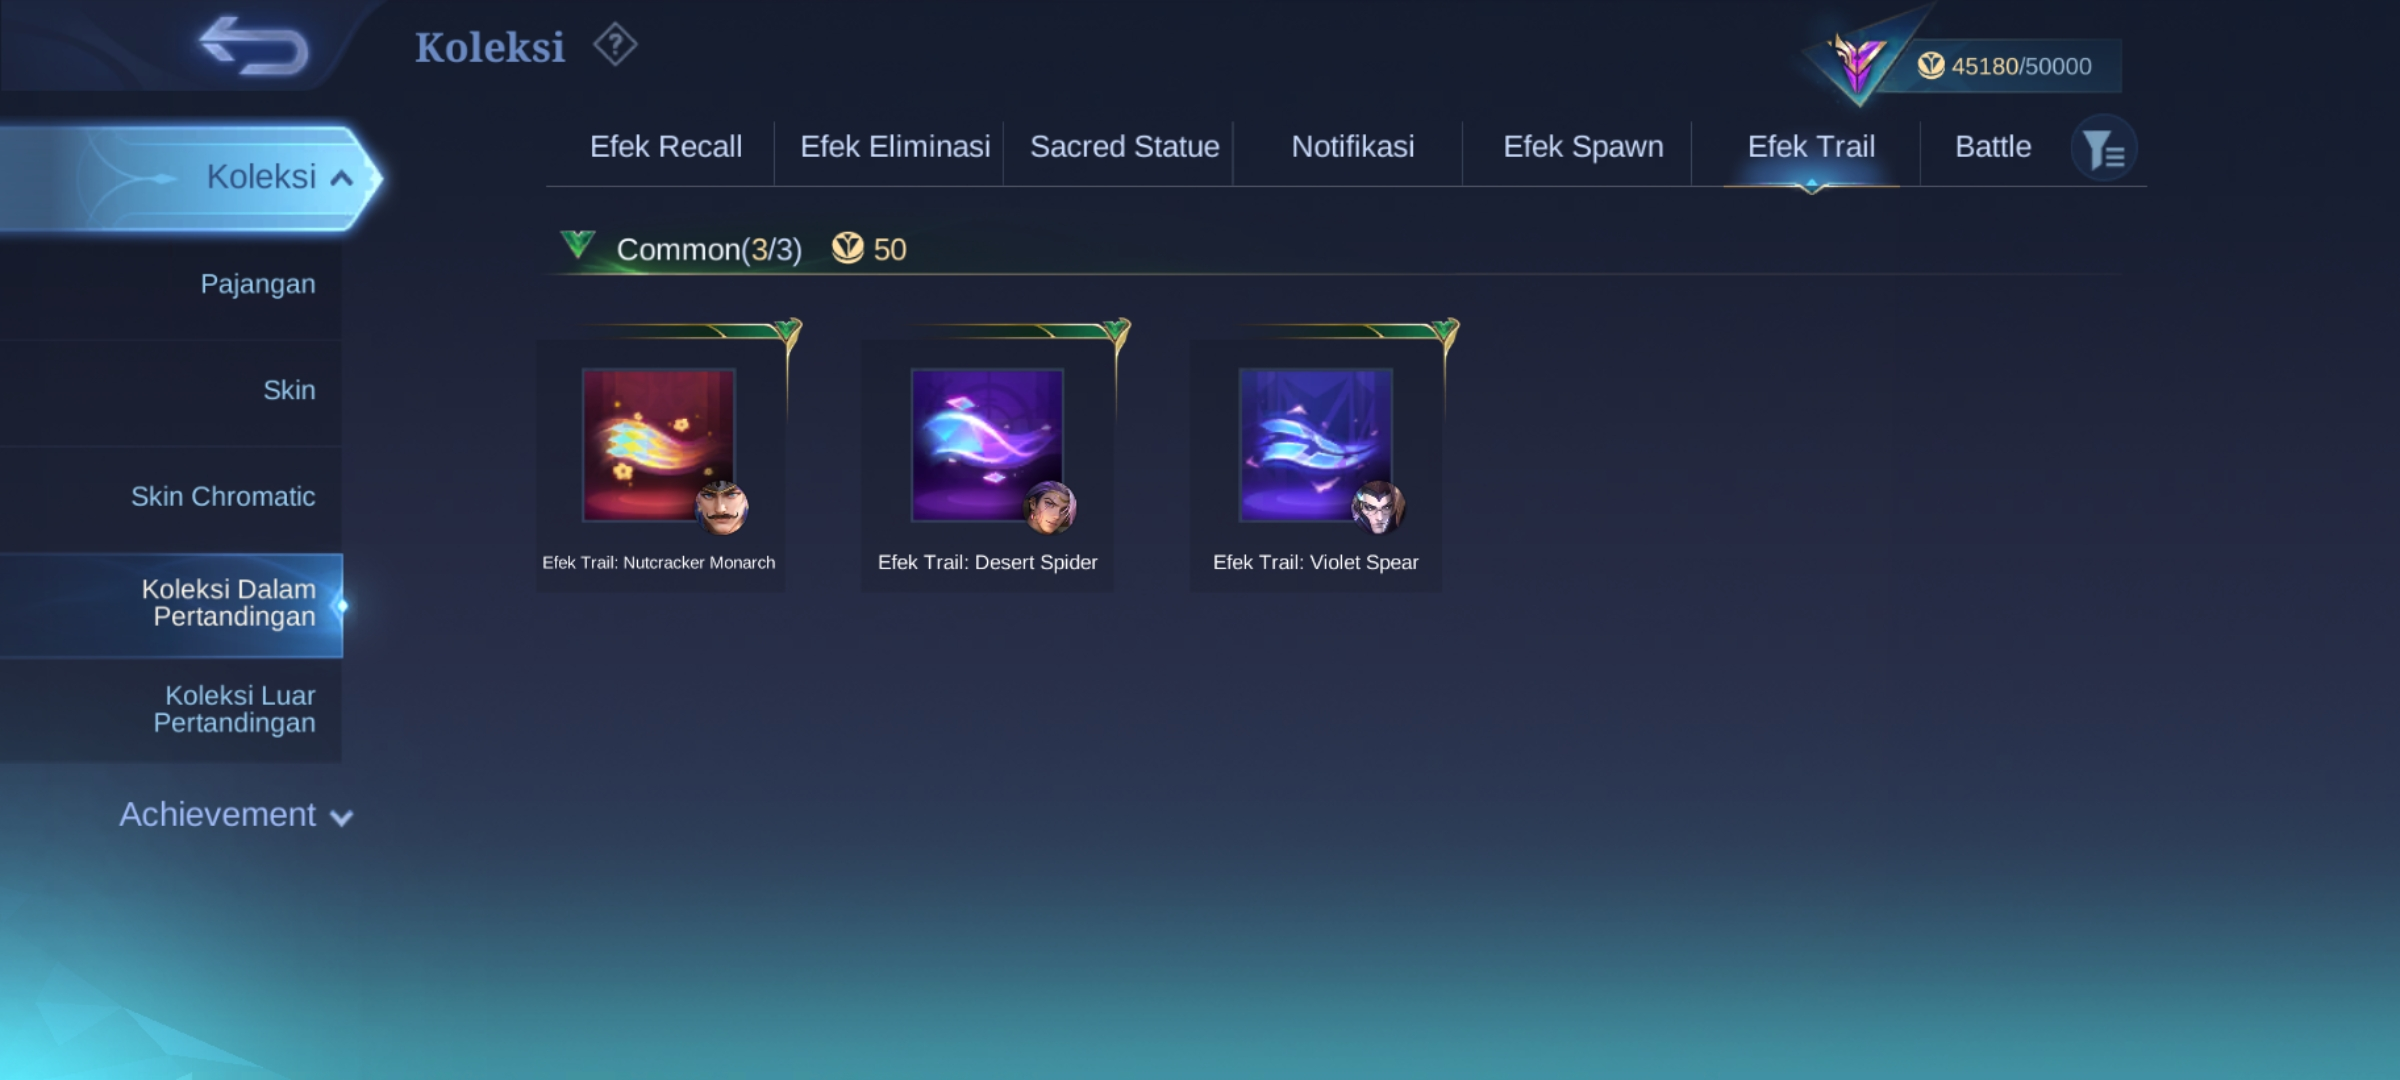Tap the back arrow icon
Image resolution: width=2400 pixels, height=1080 pixels.
[x=253, y=46]
